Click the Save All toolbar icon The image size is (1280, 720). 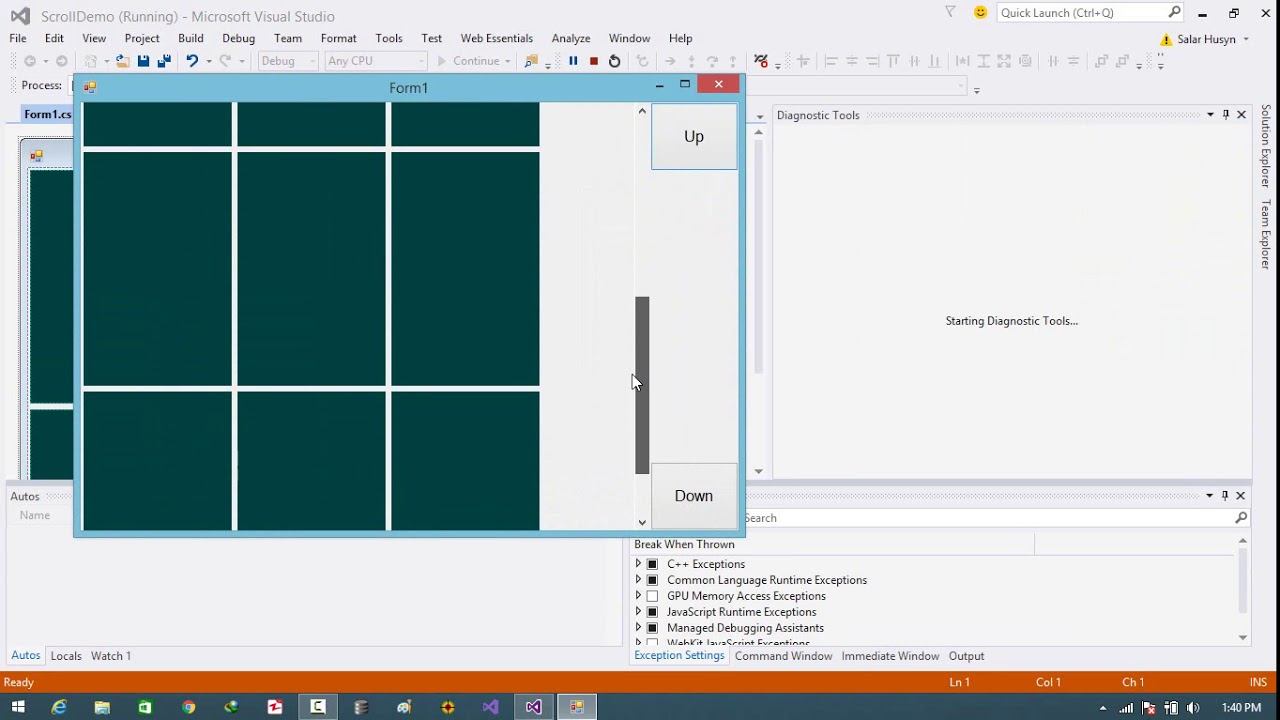[x=162, y=61]
